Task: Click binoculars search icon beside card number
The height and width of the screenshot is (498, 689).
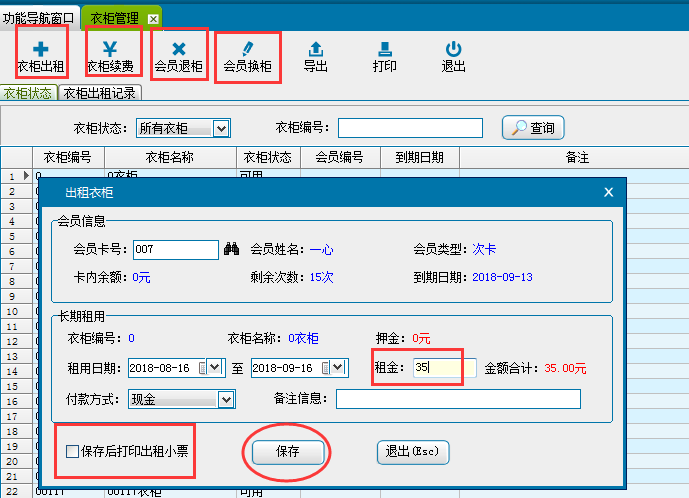Action: [x=232, y=249]
